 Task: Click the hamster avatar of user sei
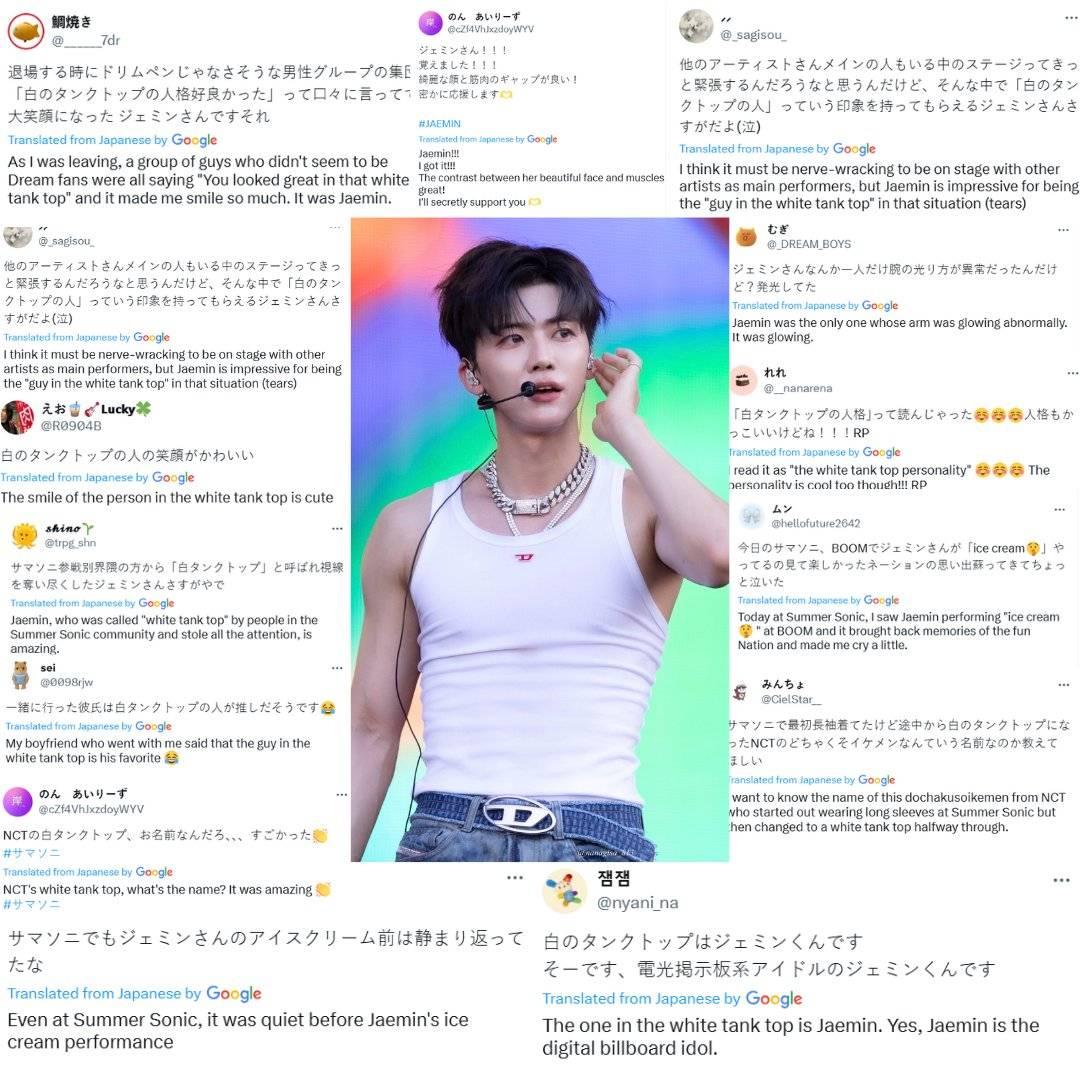pos(21,675)
